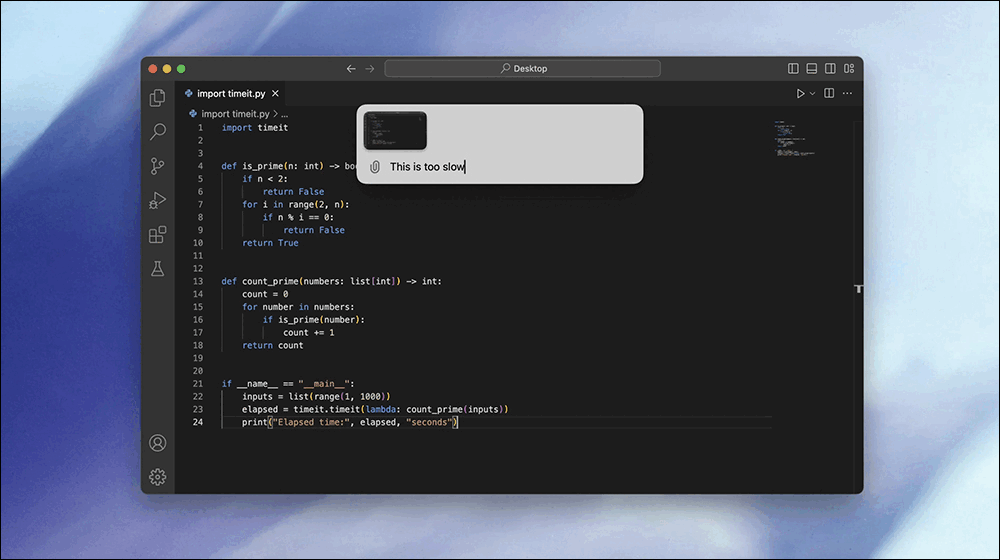Click line number 13 in the gutter
Screen dimensions: 1000x560
(x=198, y=281)
